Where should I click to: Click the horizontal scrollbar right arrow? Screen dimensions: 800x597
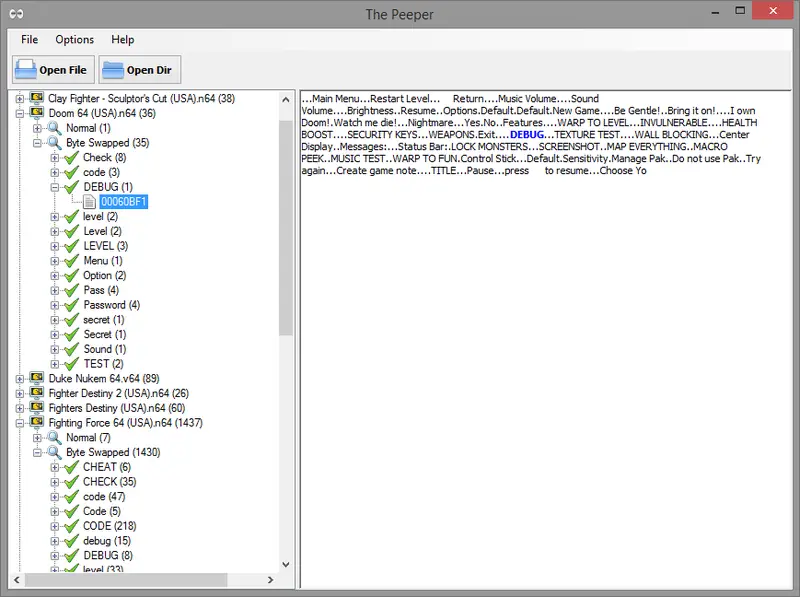pos(270,580)
